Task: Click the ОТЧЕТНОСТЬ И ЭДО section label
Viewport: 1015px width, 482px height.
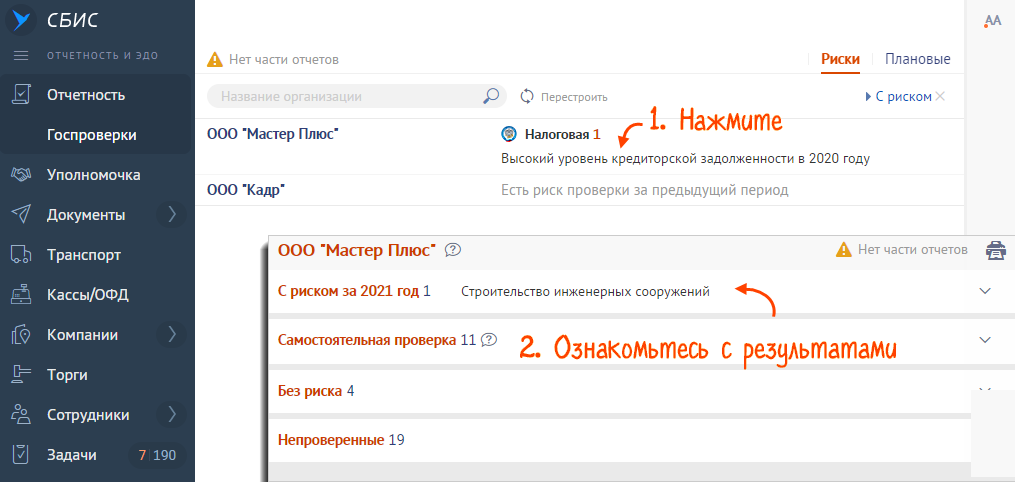Action: 102,56
